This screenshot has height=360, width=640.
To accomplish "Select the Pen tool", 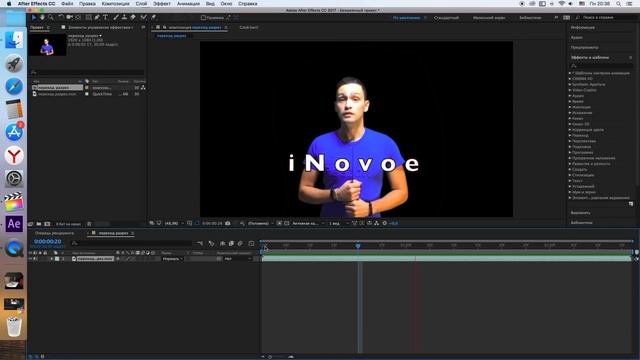I will [x=97, y=17].
